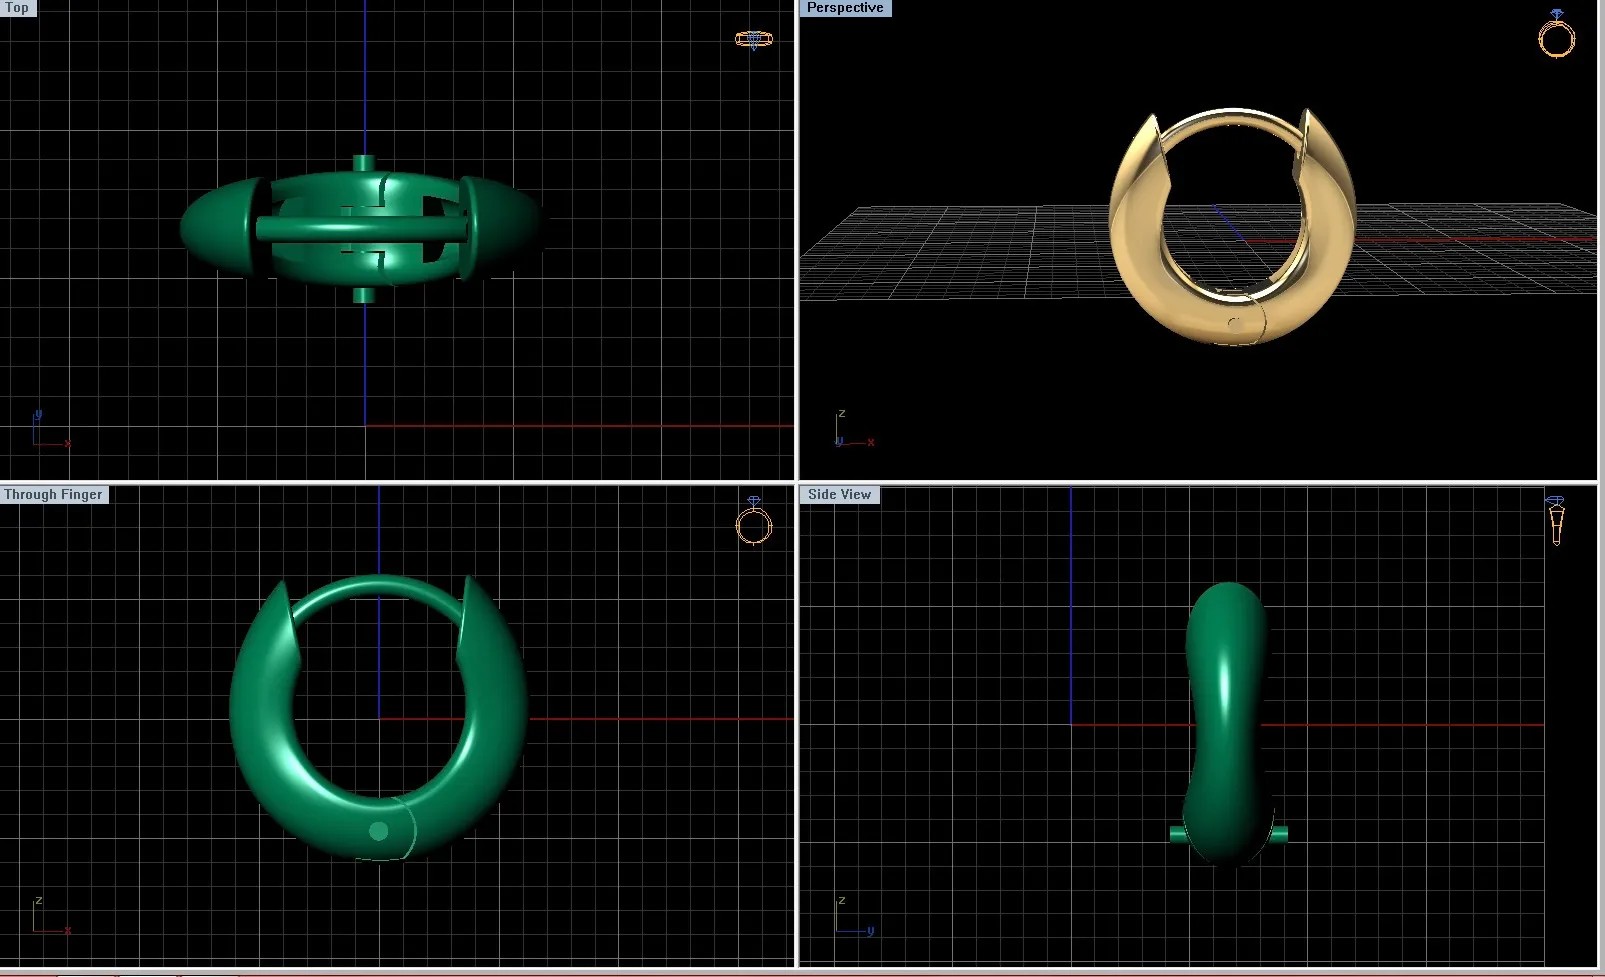Click the left pointed cap in Top view
Image resolution: width=1605 pixels, height=977 pixels.
[215, 227]
